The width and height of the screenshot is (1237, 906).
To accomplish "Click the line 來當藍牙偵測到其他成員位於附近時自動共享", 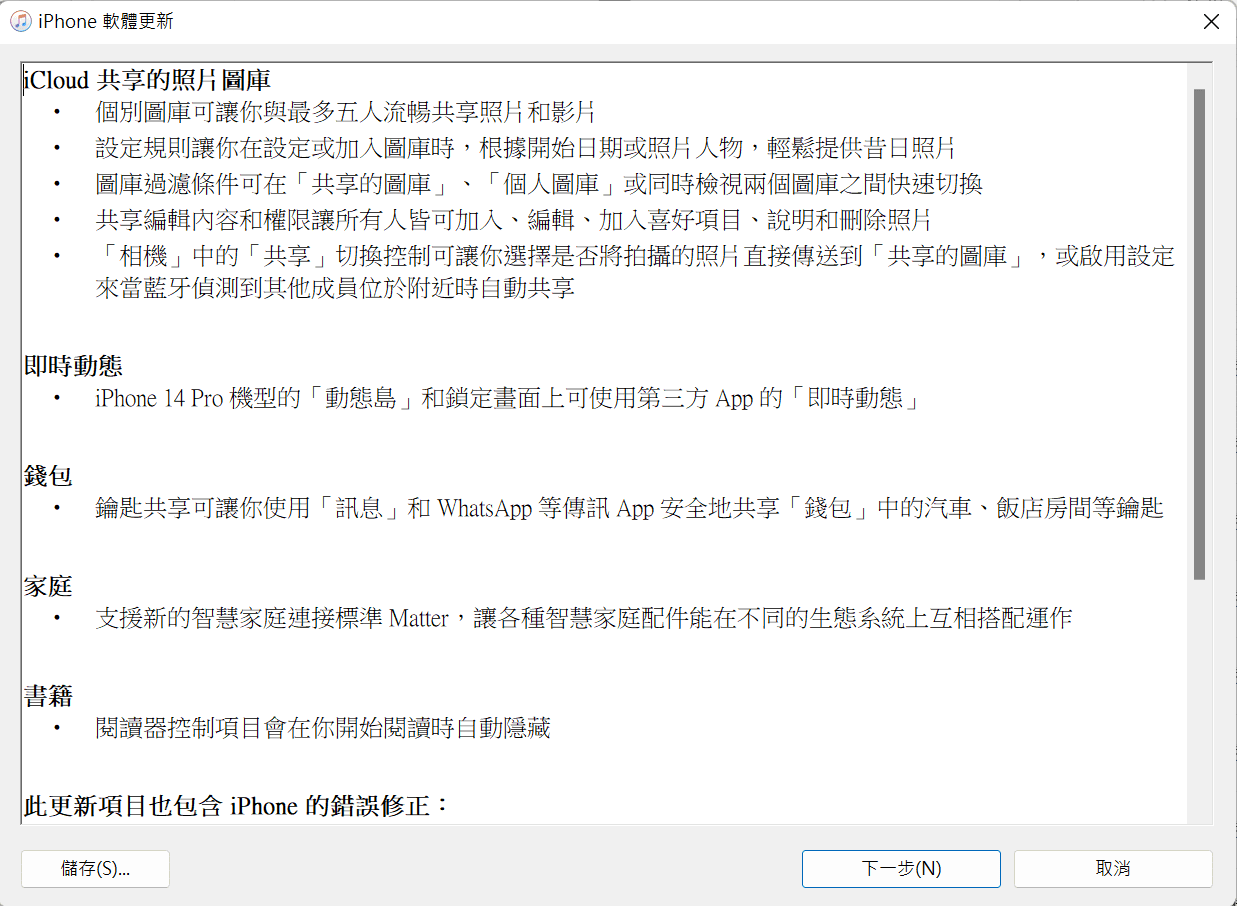I will click(335, 290).
